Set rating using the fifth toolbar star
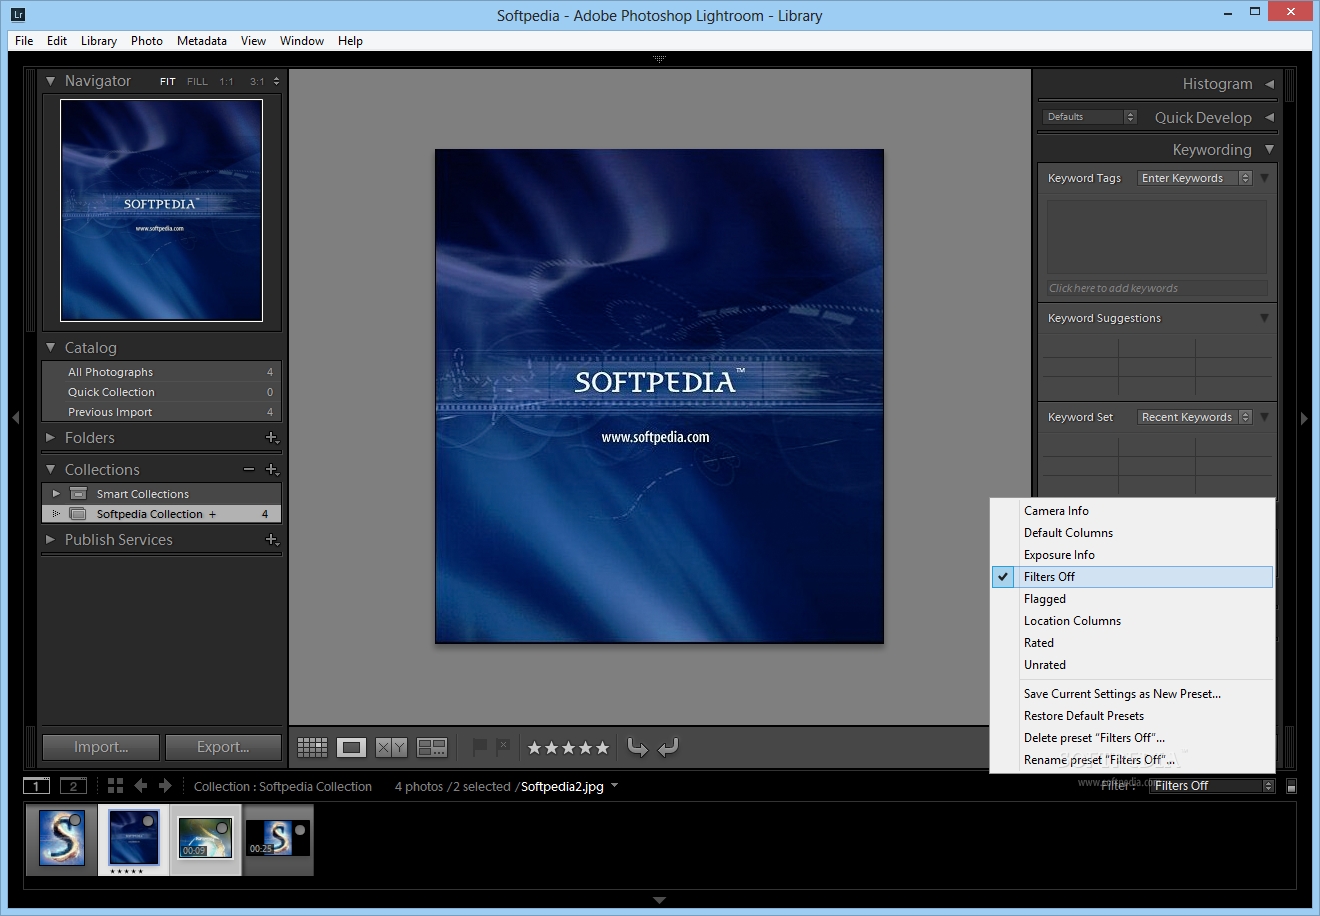The image size is (1320, 916). 602,747
